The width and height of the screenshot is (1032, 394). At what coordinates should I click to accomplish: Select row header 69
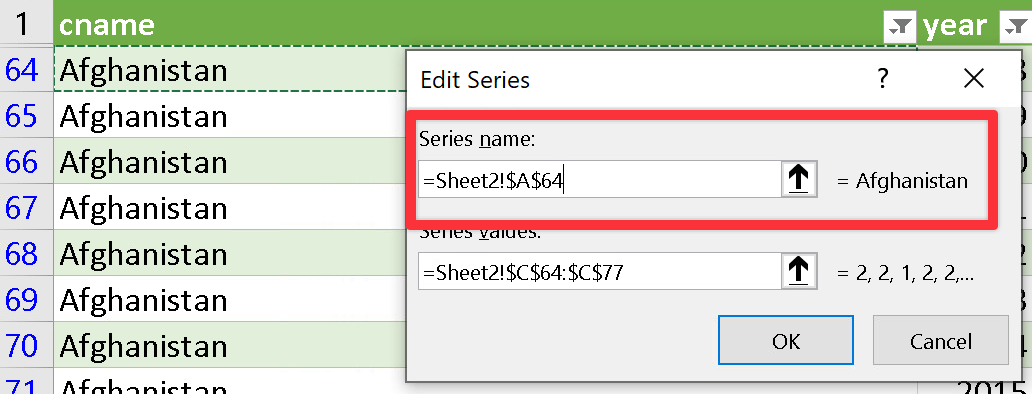click(22, 299)
